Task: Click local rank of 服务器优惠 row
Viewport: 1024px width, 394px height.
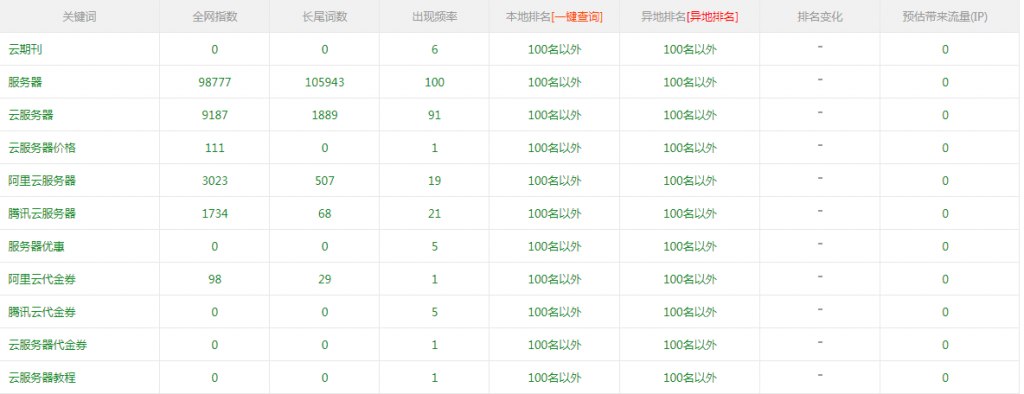Action: [554, 246]
